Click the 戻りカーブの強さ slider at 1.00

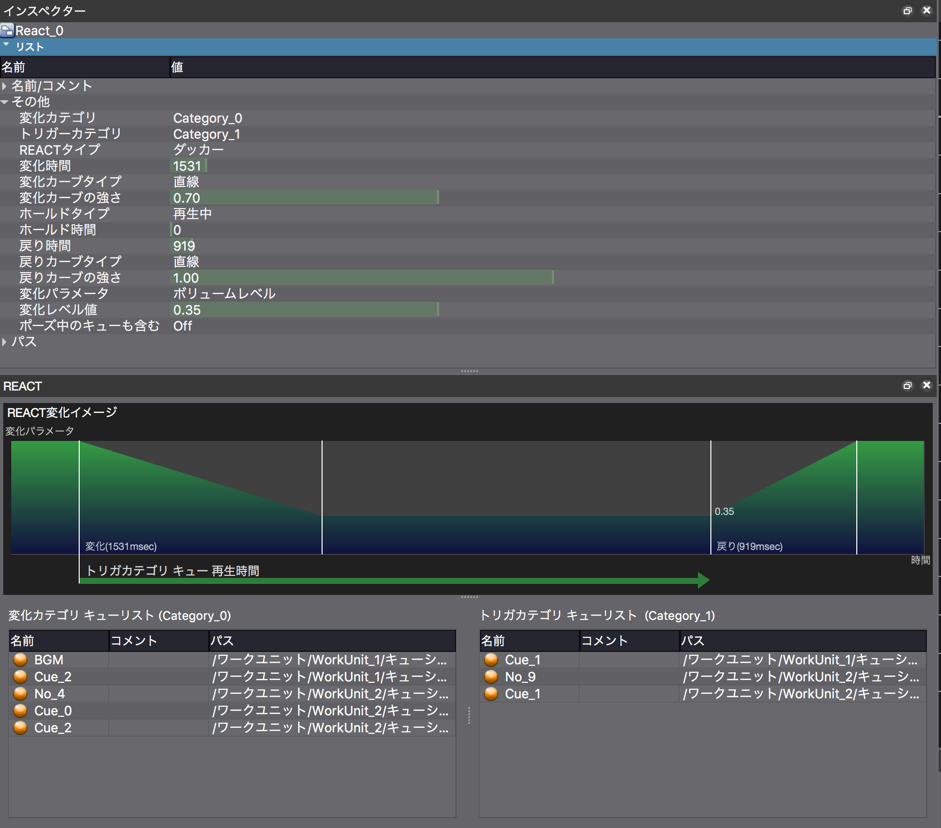362,278
